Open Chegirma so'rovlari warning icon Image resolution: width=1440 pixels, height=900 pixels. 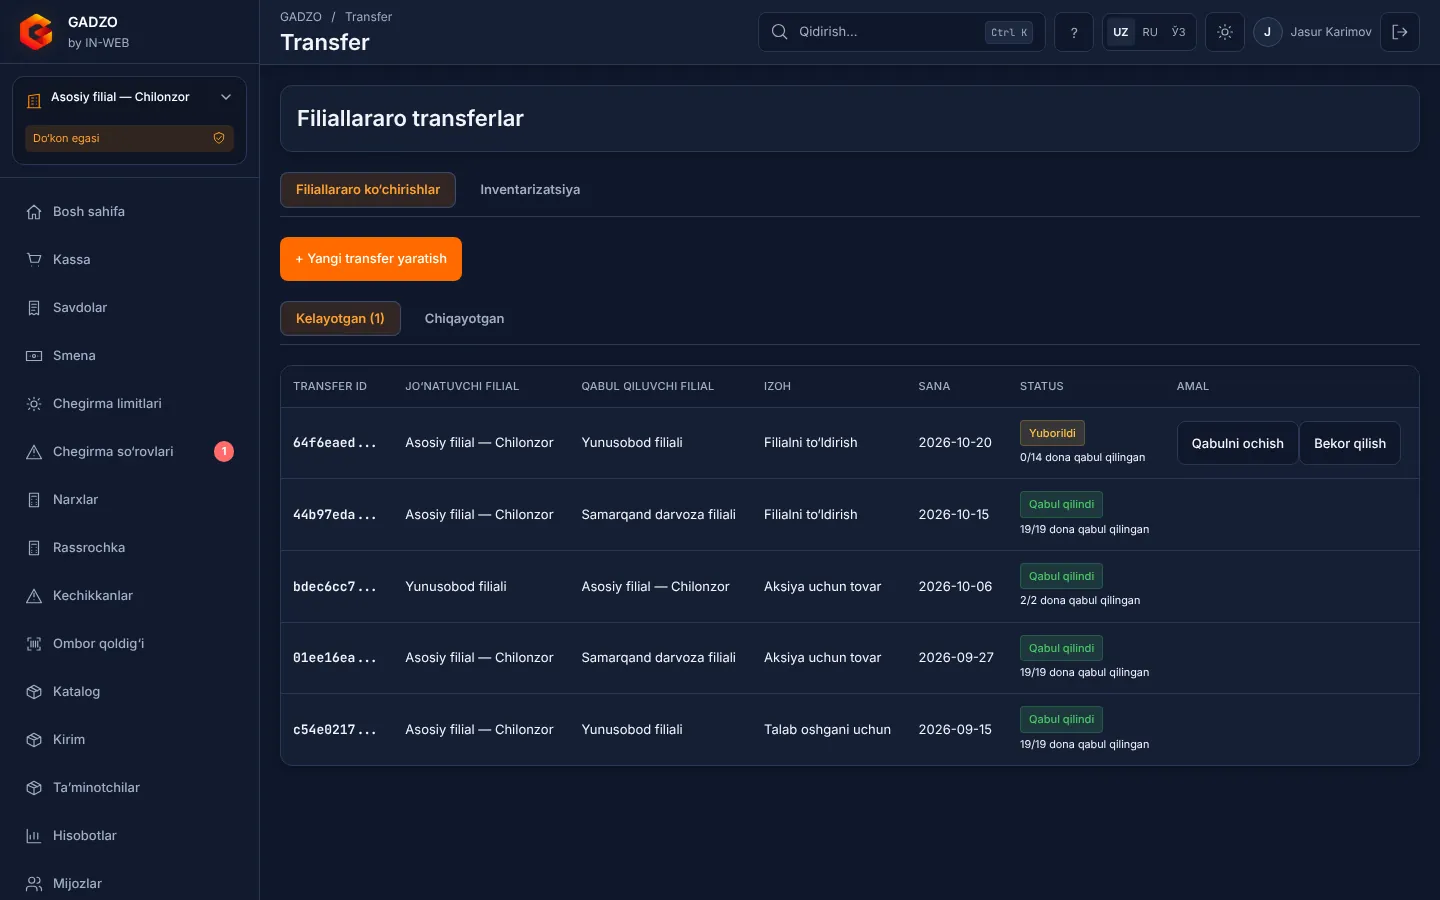click(x=34, y=452)
